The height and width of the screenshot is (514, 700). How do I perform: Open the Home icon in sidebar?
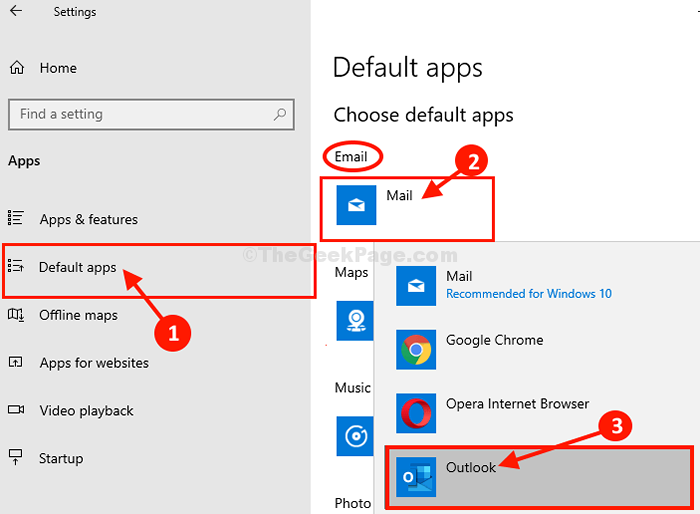17,68
